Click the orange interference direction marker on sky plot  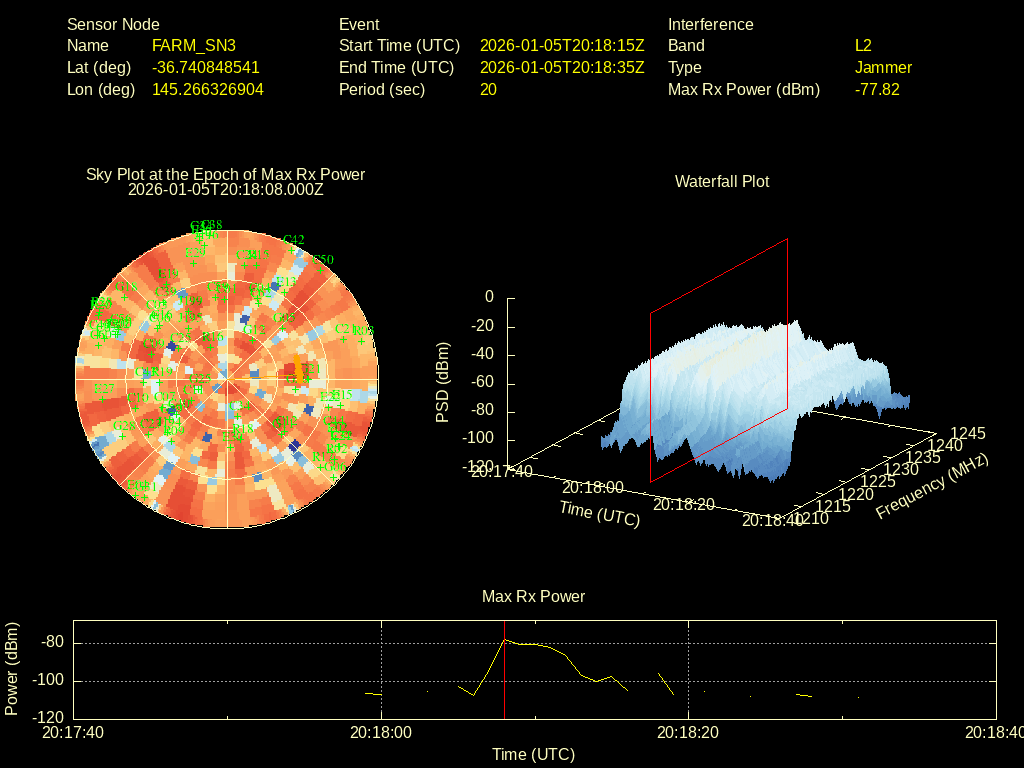pos(298,371)
